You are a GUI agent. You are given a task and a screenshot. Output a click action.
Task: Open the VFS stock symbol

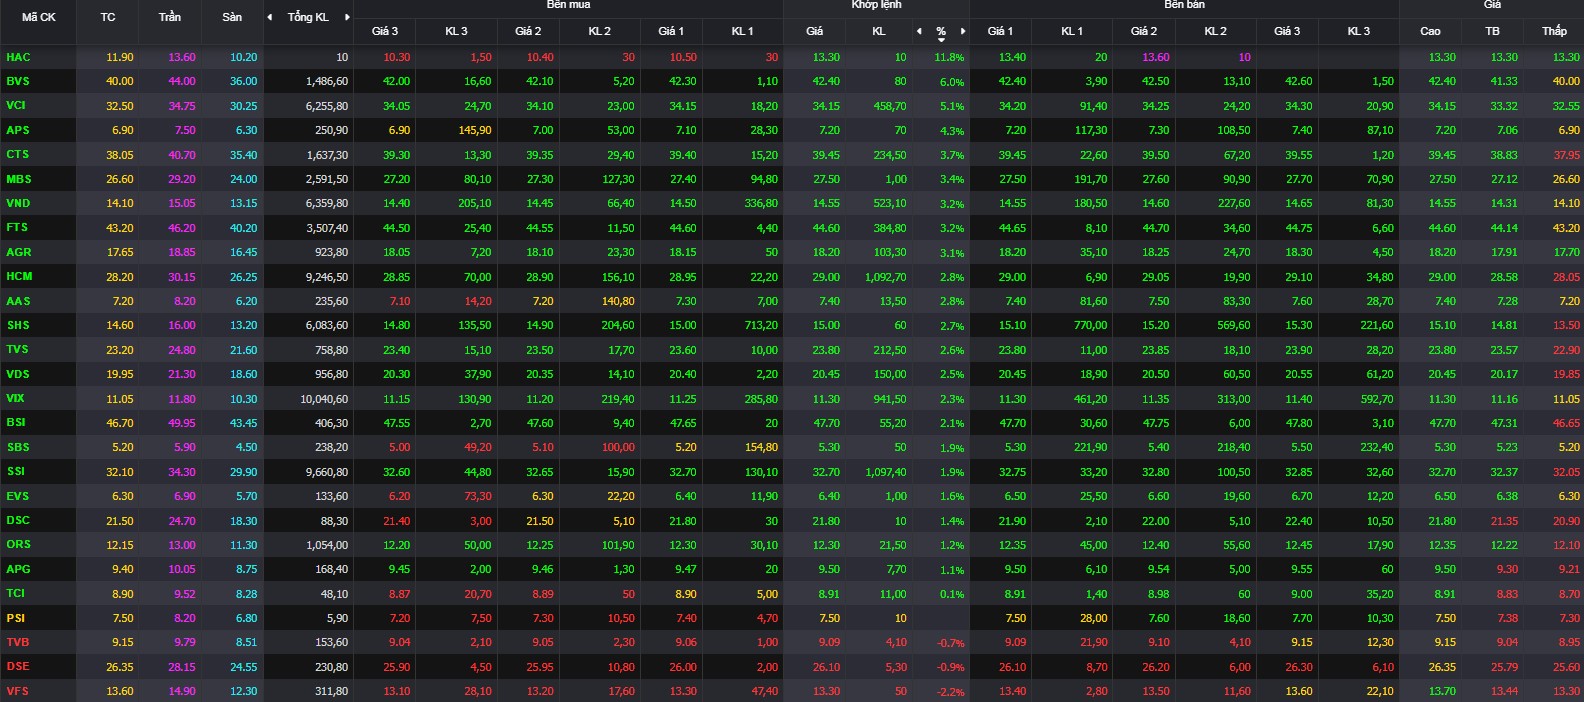pyautogui.click(x=17, y=691)
